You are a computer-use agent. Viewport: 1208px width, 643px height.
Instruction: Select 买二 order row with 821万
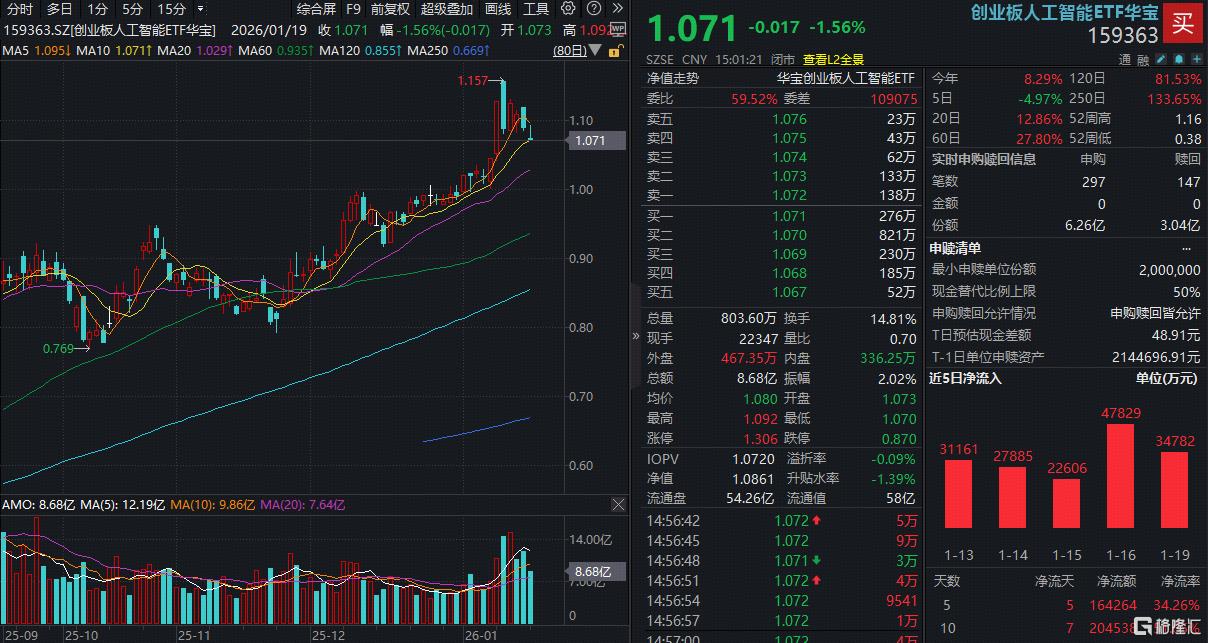(x=781, y=235)
